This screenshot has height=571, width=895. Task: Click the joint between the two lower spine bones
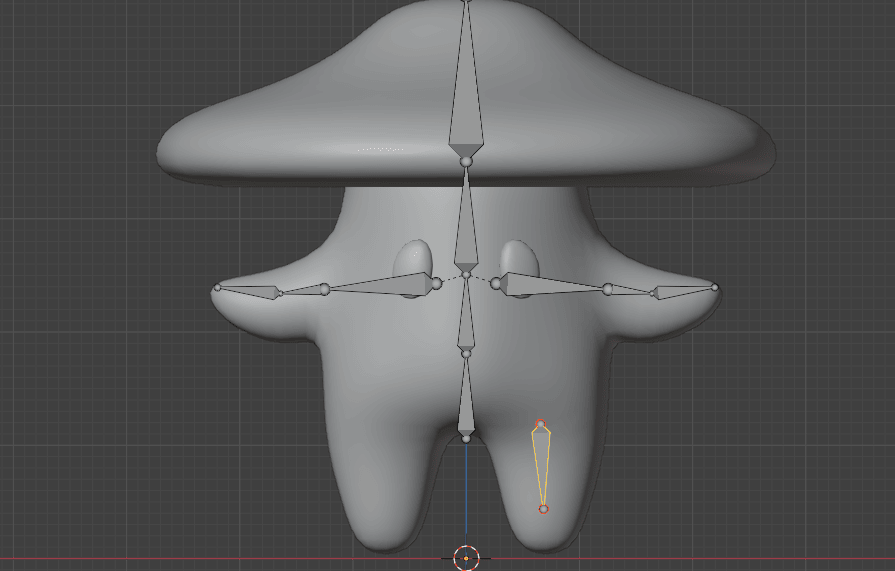pyautogui.click(x=466, y=353)
